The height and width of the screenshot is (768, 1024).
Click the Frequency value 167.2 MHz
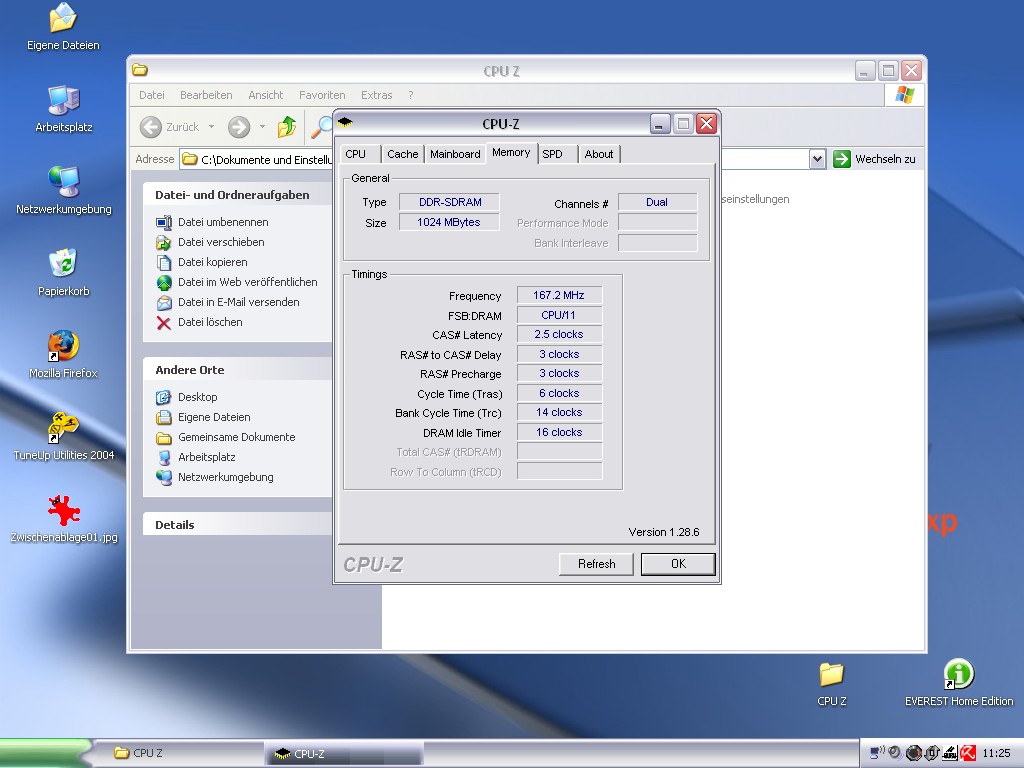click(x=559, y=295)
